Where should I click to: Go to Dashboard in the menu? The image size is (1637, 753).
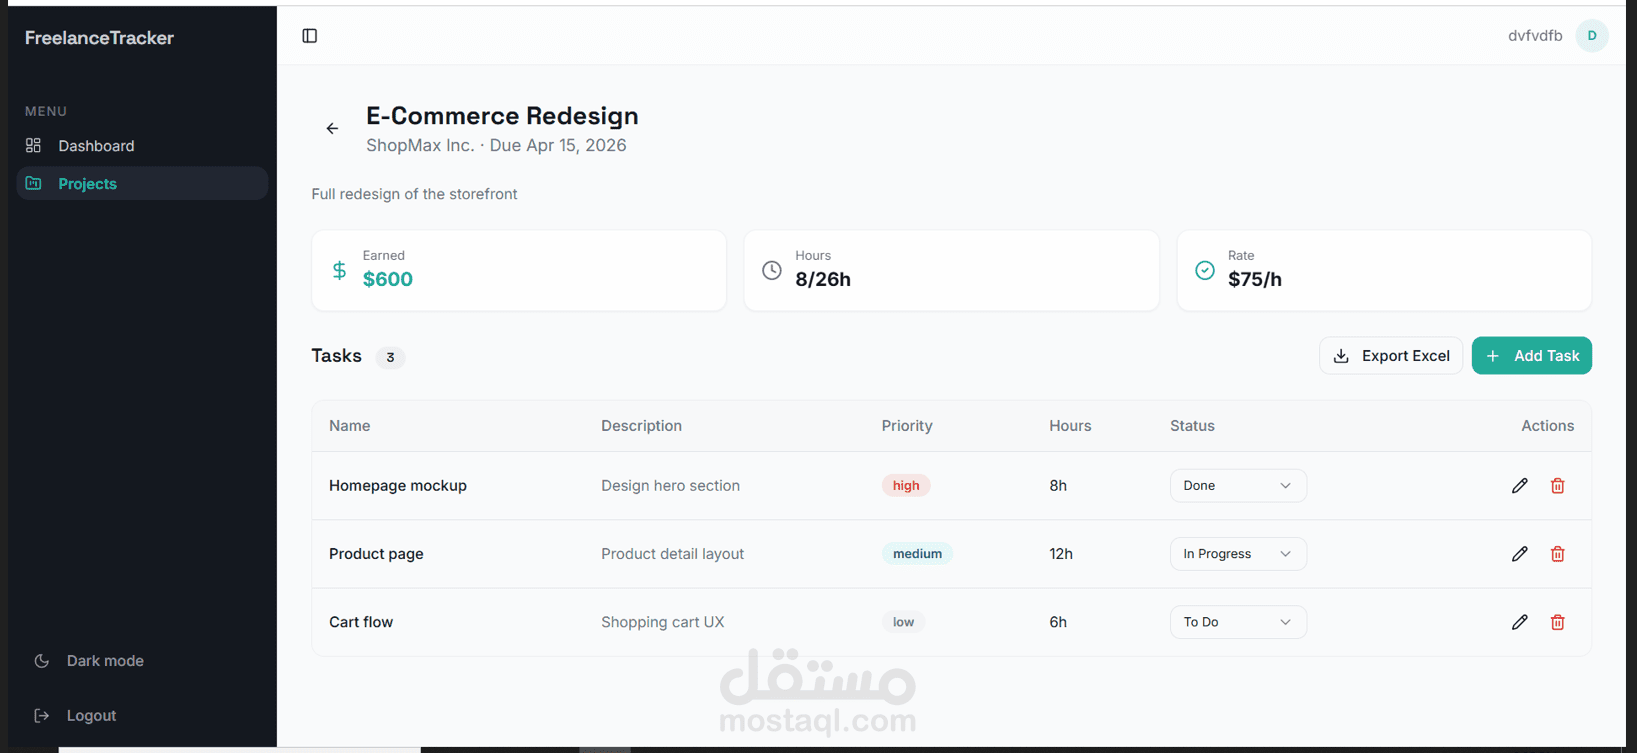coord(96,146)
